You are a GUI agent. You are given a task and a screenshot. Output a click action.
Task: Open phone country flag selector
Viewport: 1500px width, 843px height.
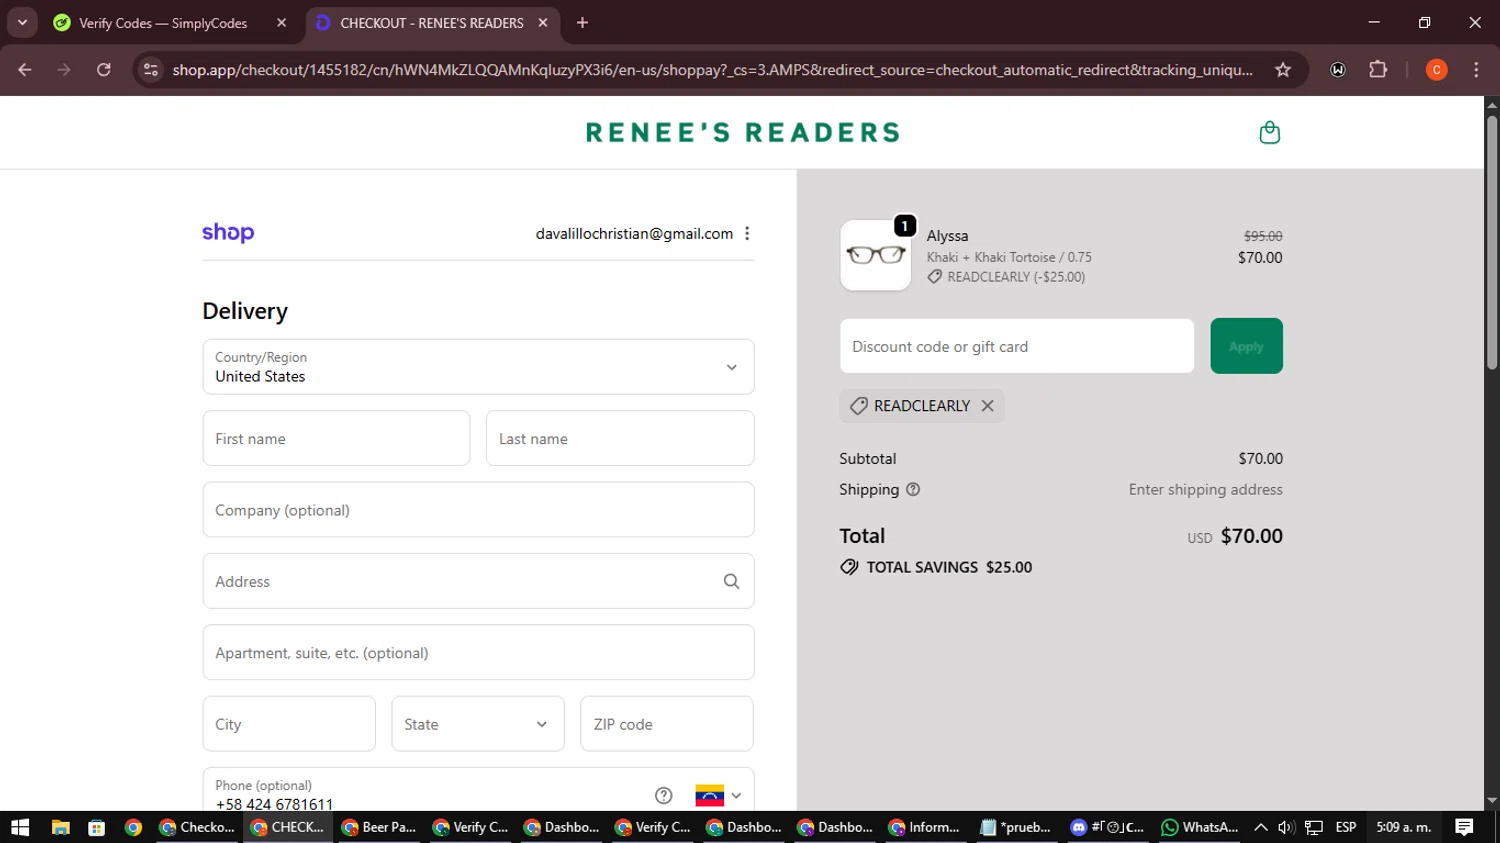pos(718,796)
